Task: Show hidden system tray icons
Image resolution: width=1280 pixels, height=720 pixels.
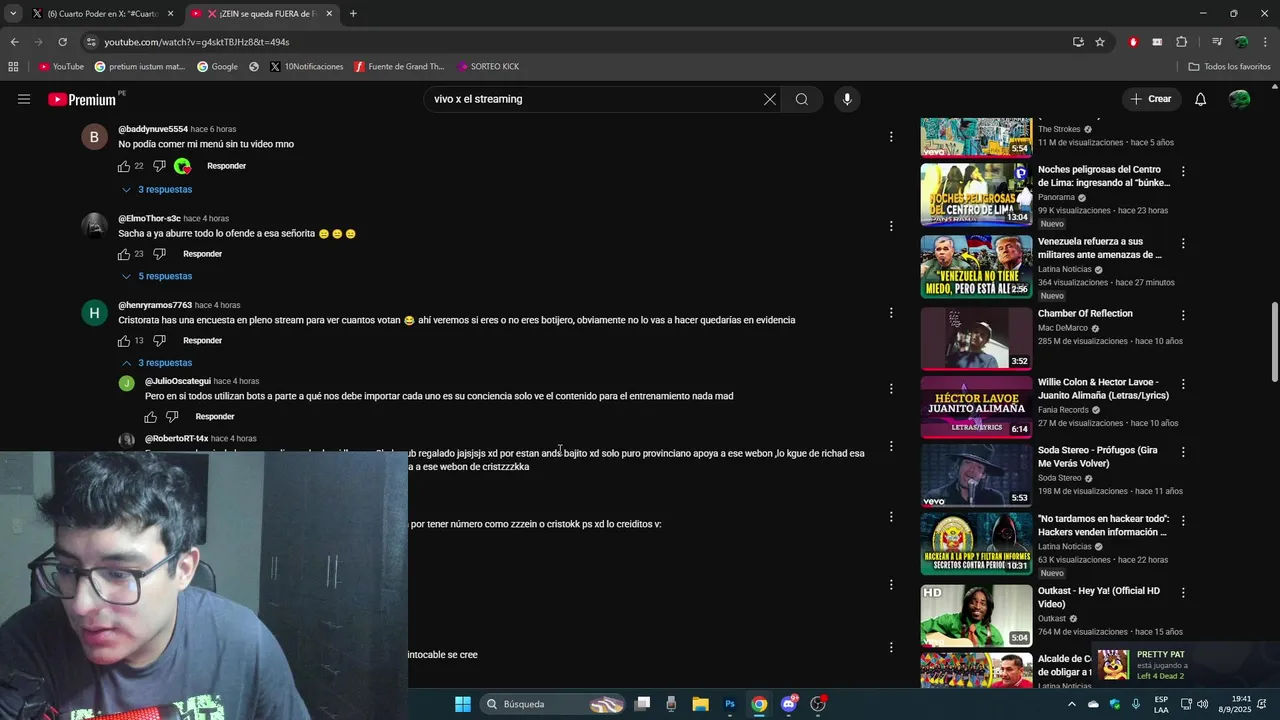Action: (x=1072, y=704)
